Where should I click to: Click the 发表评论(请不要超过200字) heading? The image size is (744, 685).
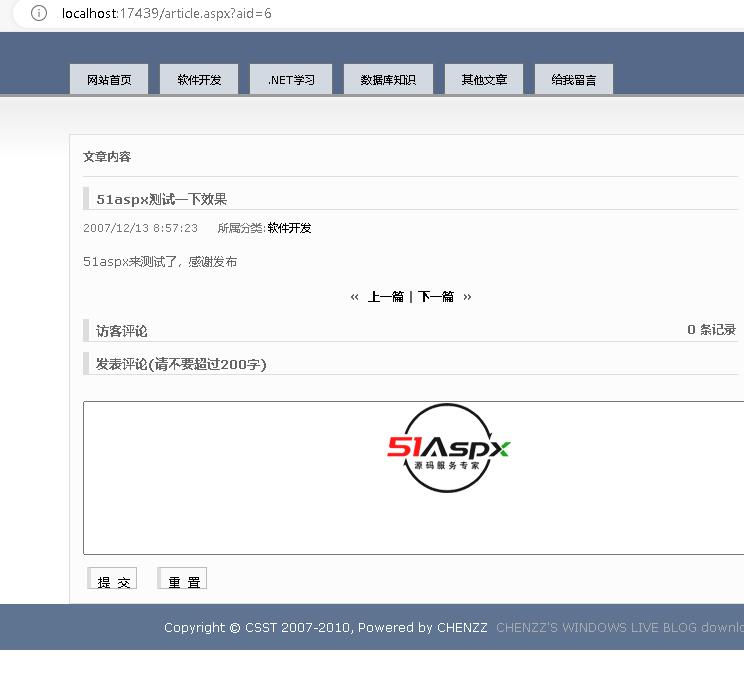[x=181, y=364]
